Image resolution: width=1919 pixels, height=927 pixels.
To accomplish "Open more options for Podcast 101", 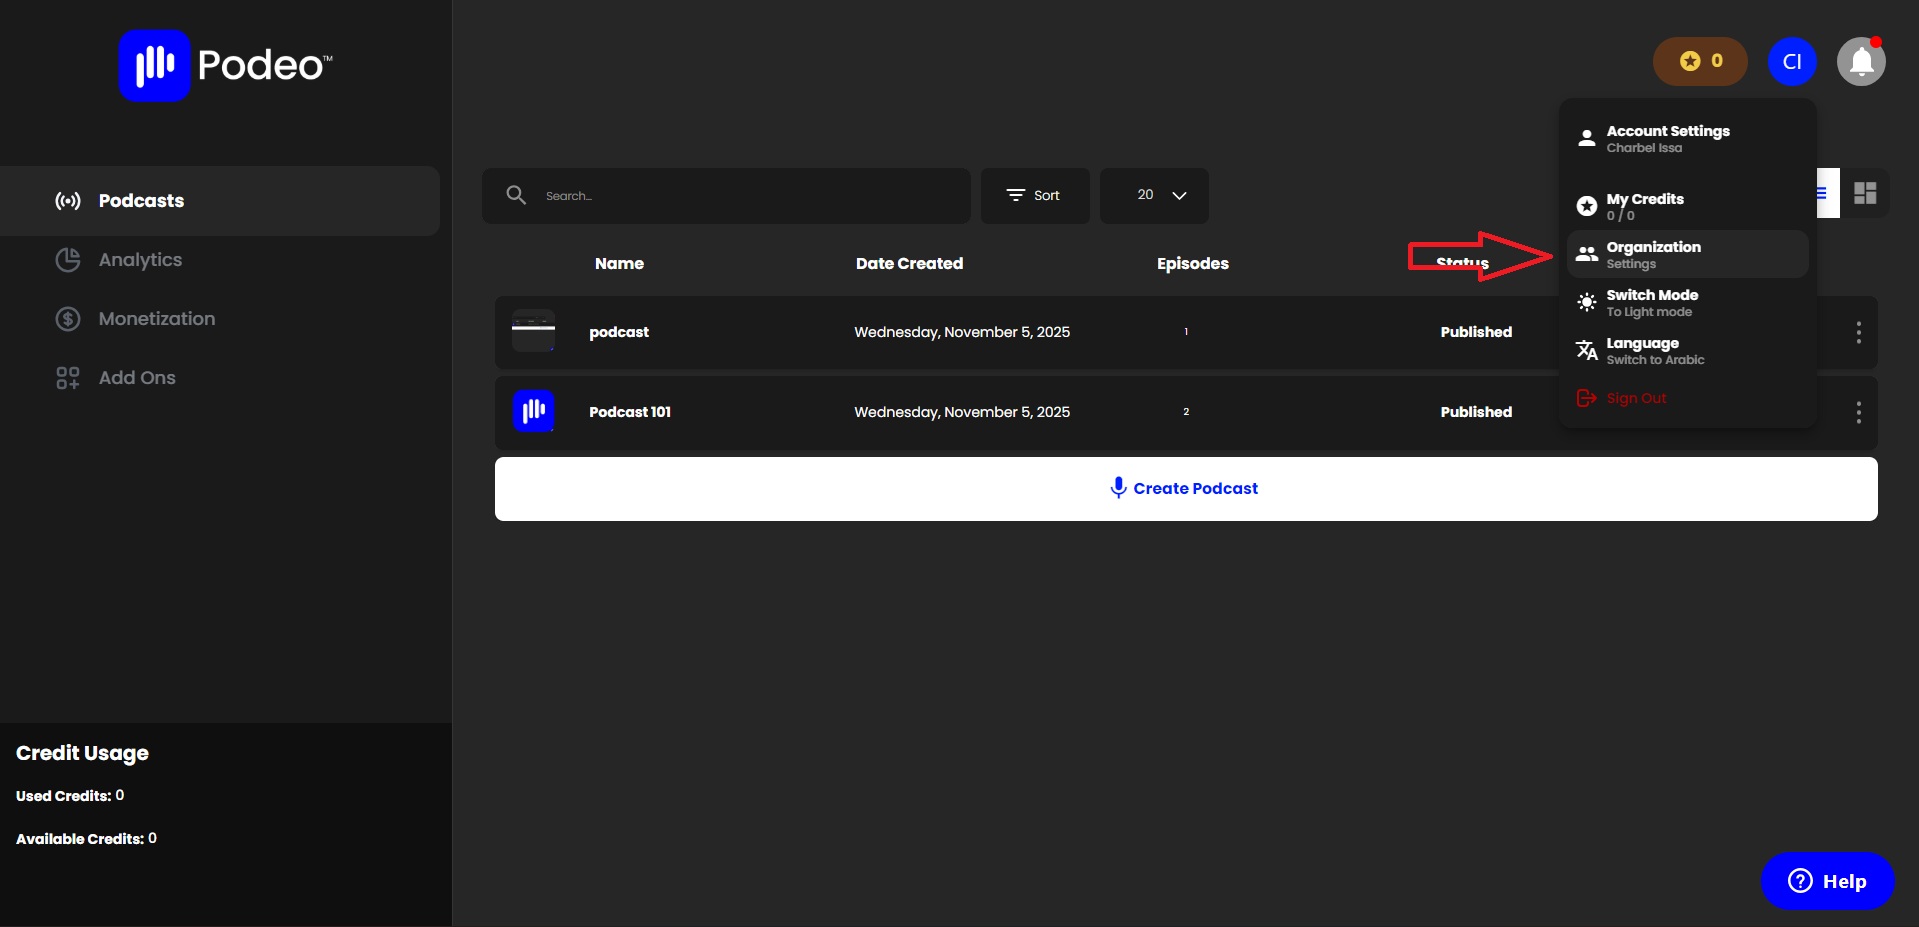I will coord(1858,412).
